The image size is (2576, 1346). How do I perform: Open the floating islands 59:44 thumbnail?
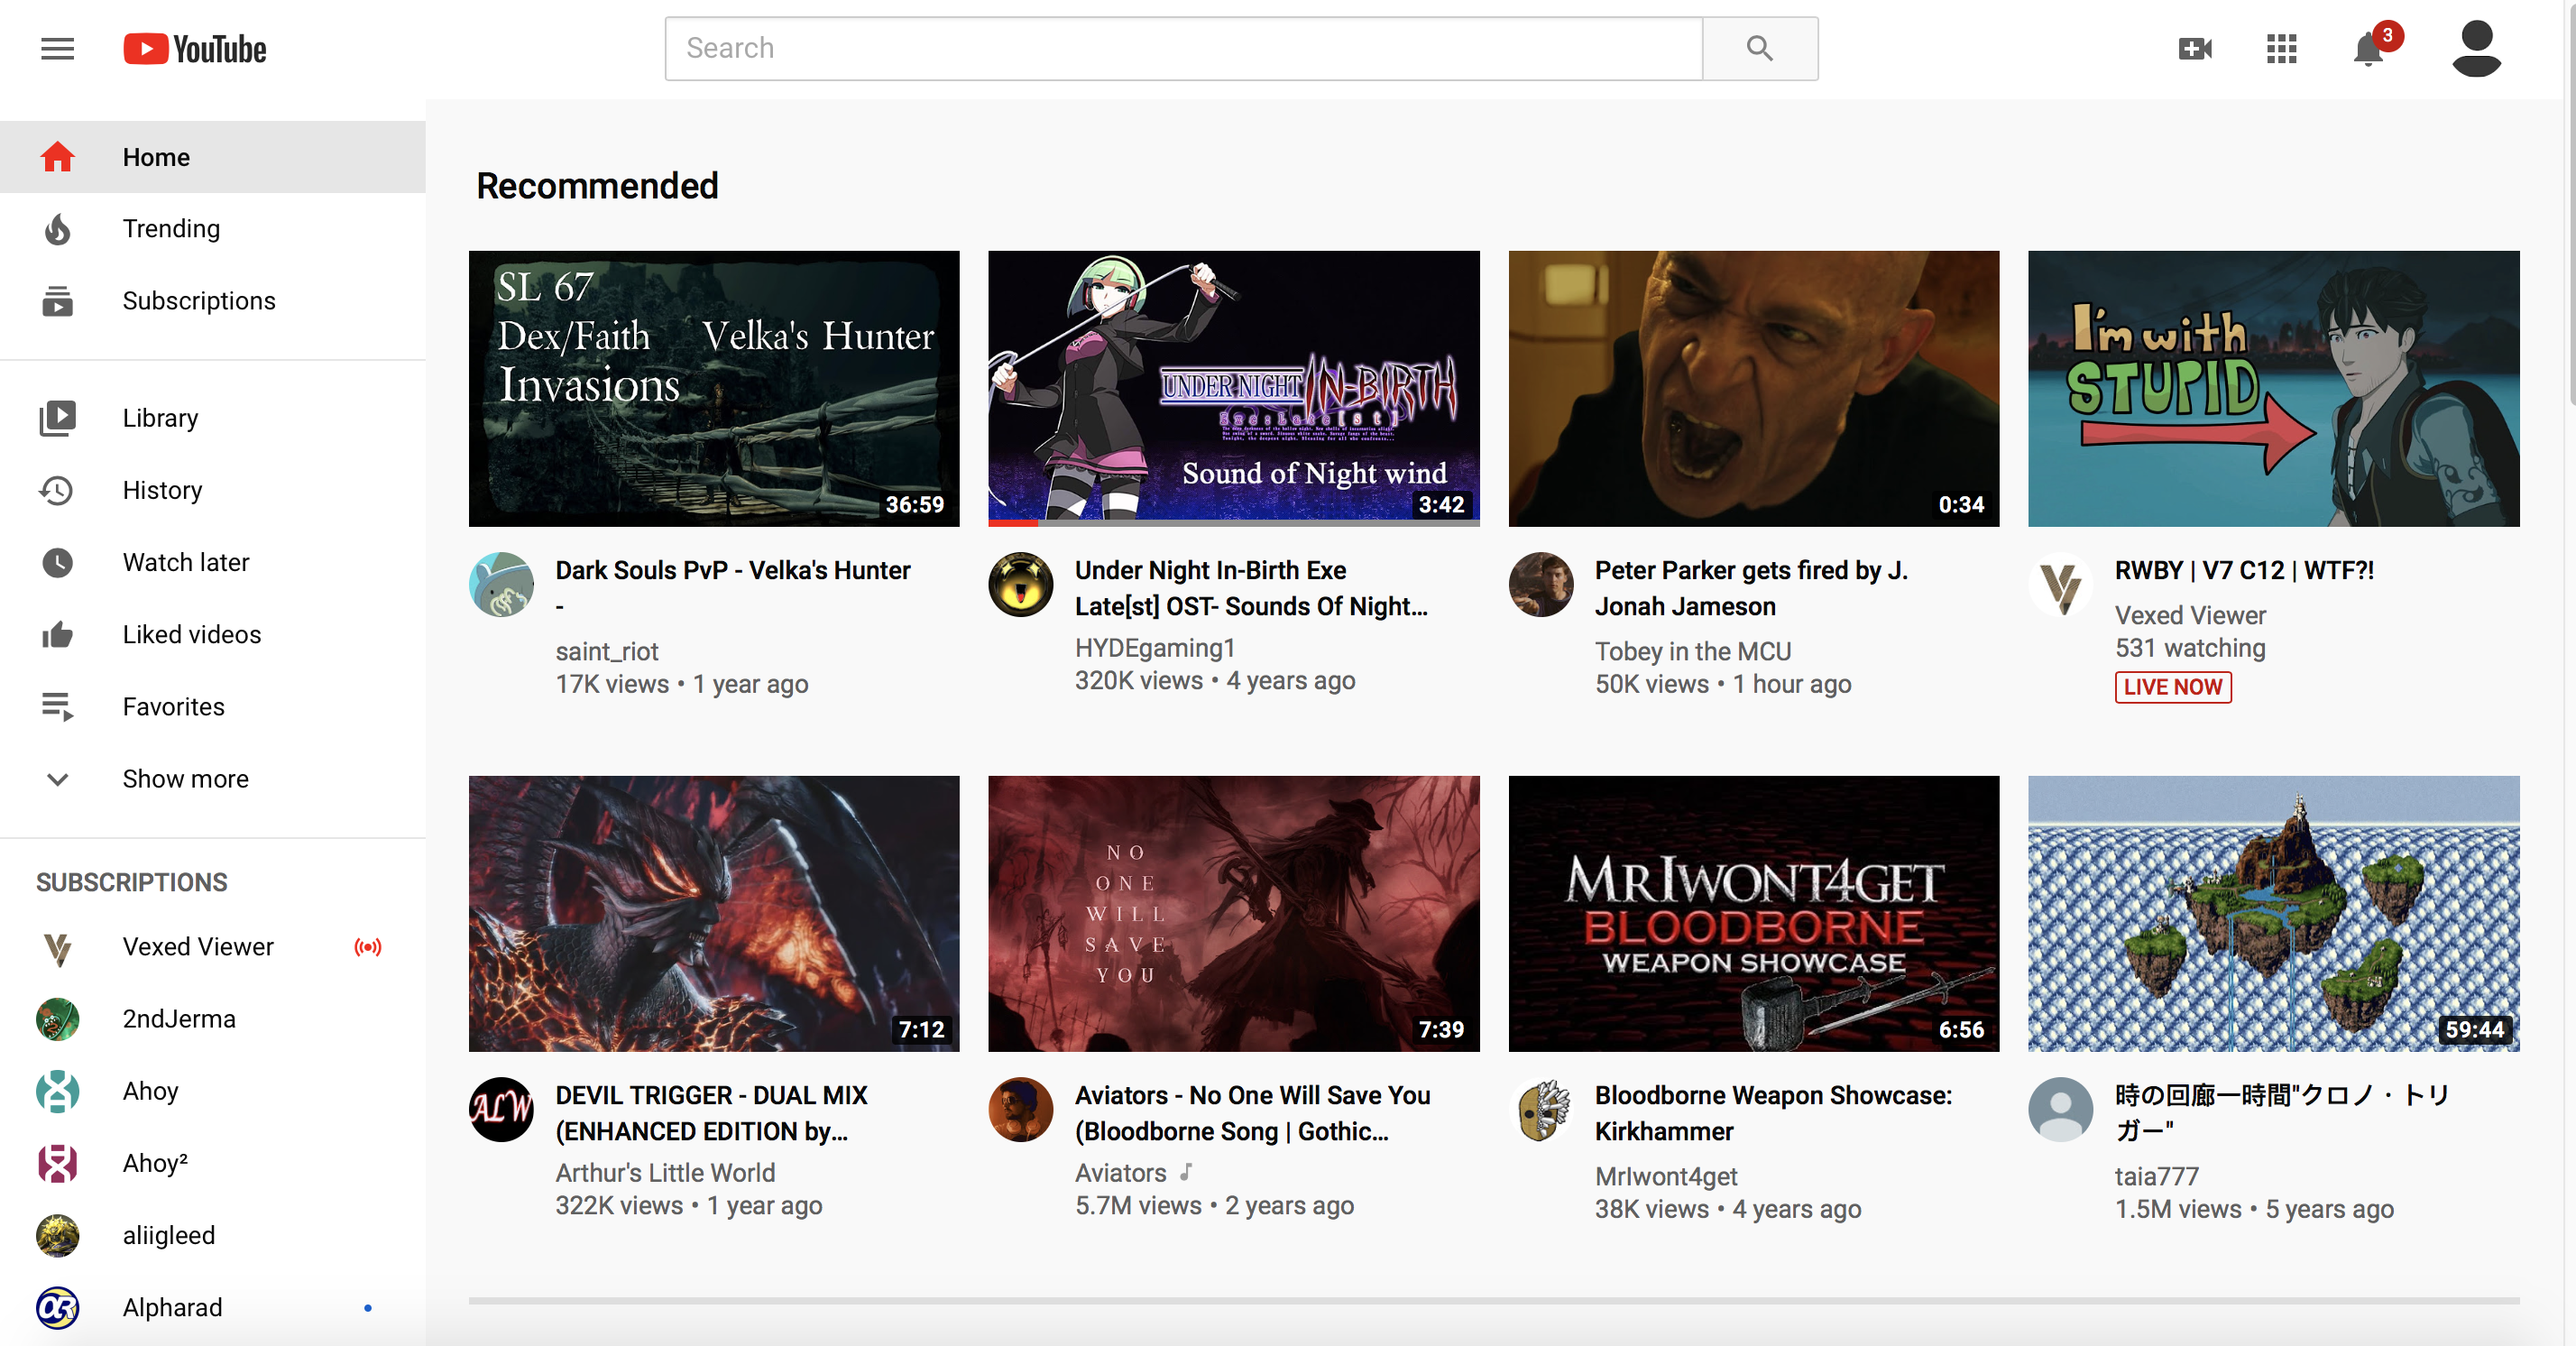pyautogui.click(x=2273, y=913)
